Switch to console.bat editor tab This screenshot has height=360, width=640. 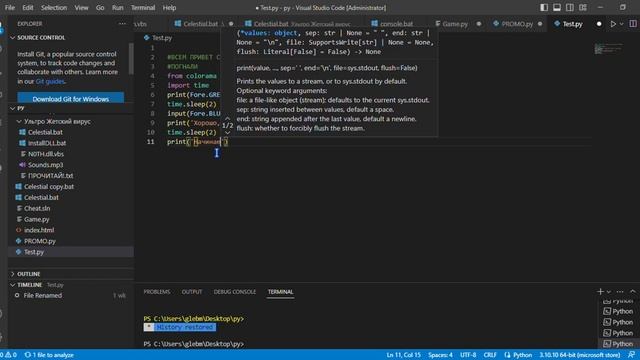pyautogui.click(x=396, y=24)
